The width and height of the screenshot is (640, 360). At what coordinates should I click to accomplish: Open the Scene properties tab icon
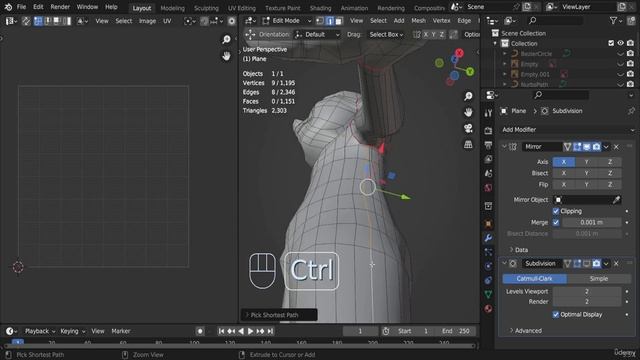488,173
